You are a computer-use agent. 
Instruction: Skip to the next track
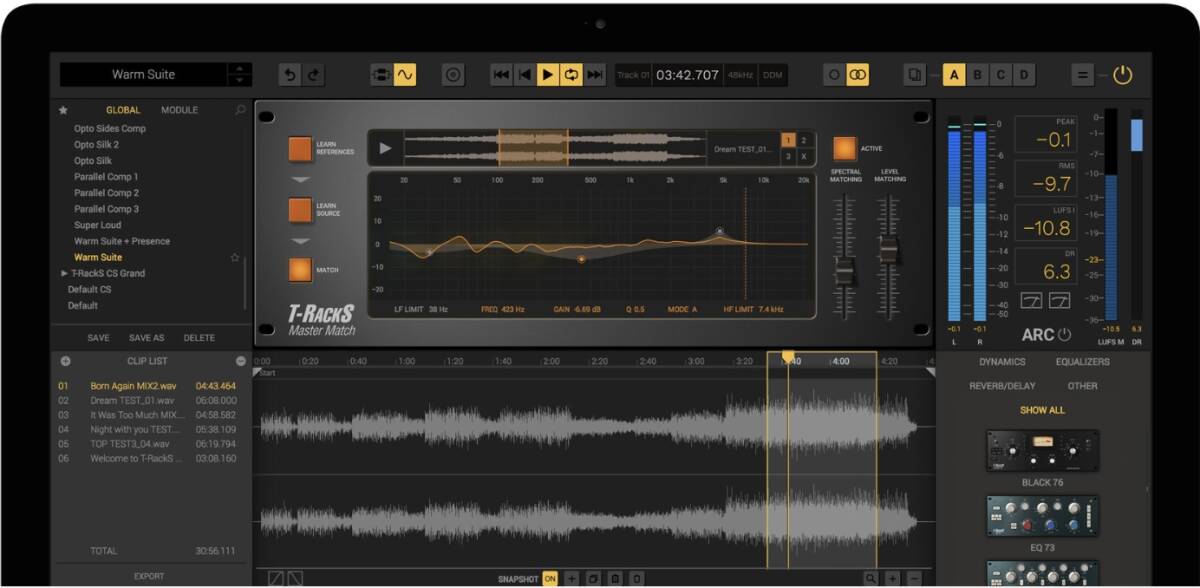(x=595, y=75)
